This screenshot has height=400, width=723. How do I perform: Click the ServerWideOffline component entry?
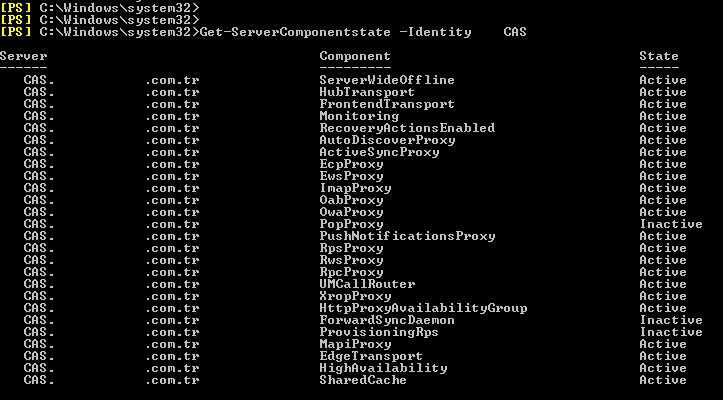point(387,80)
